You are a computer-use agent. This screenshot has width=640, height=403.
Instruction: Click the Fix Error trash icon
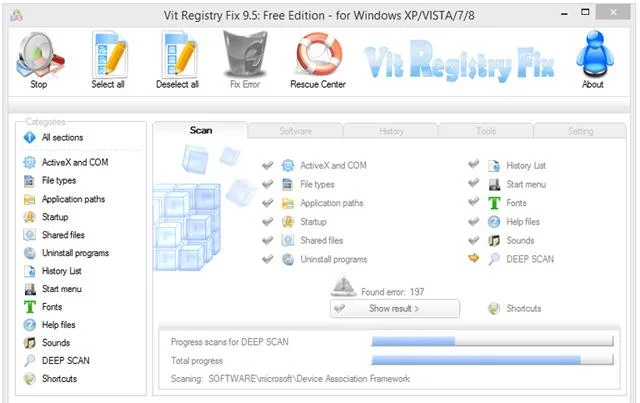245,55
